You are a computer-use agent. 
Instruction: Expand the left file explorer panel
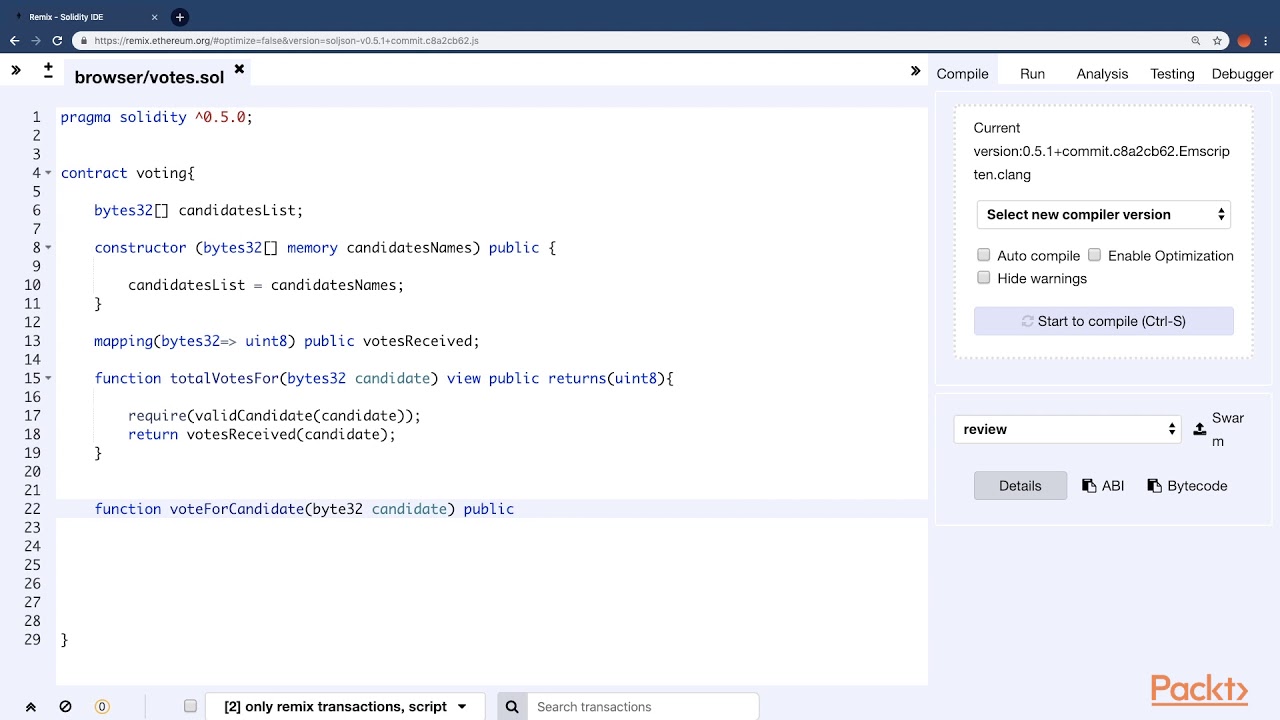pyautogui.click(x=16, y=70)
